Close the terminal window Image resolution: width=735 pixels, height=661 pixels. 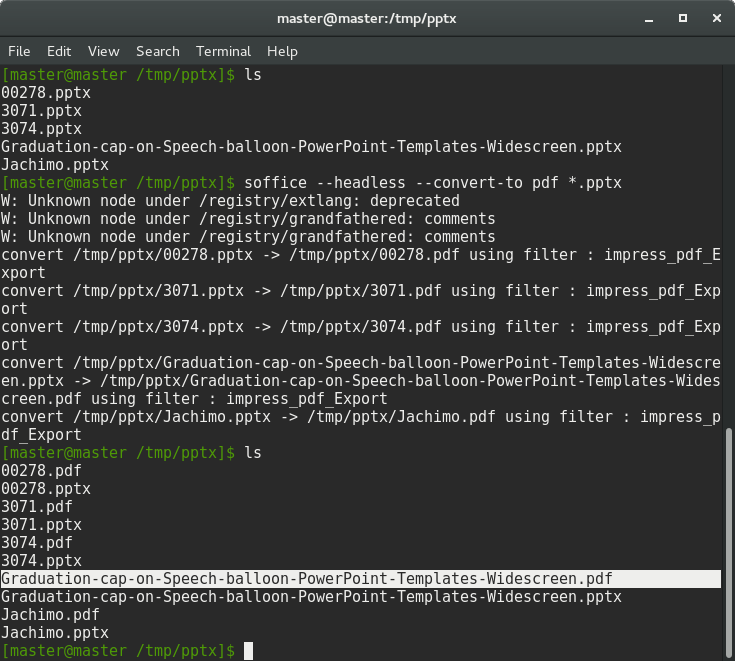(x=717, y=18)
